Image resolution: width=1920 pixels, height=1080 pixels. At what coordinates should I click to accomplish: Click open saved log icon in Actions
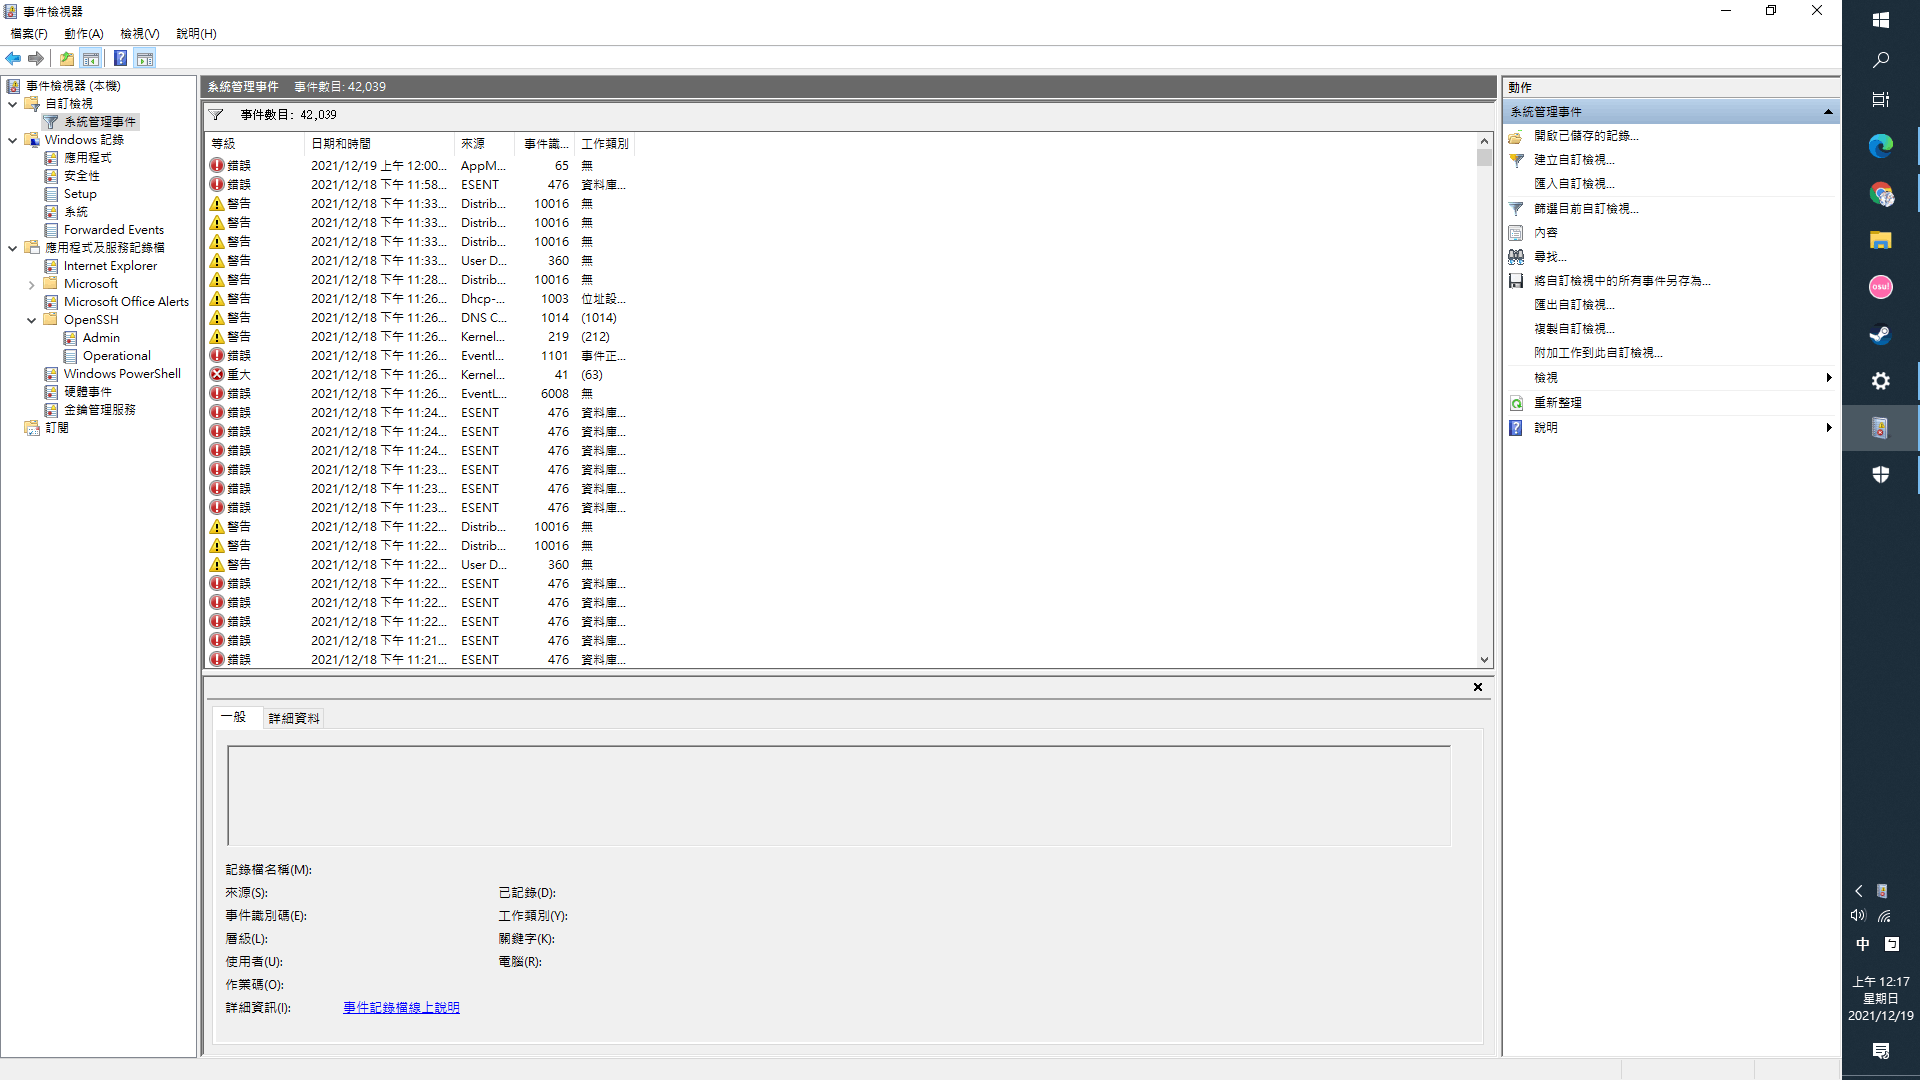[1516, 136]
